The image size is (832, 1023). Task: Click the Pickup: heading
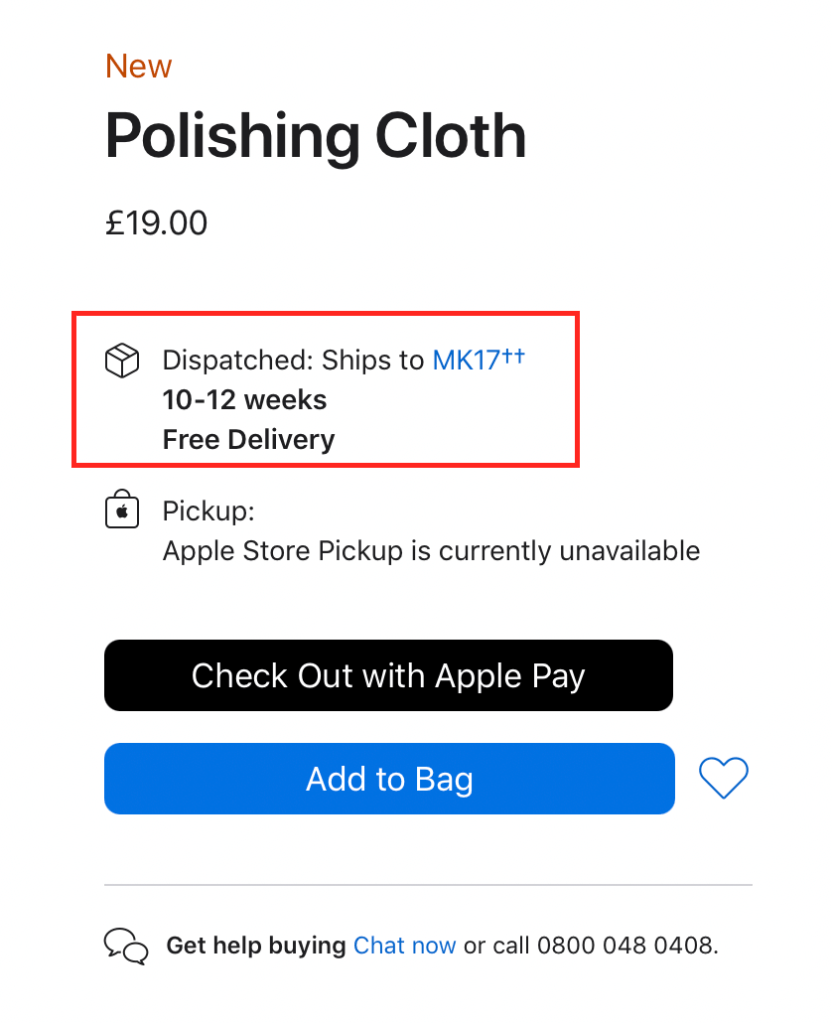(x=208, y=511)
